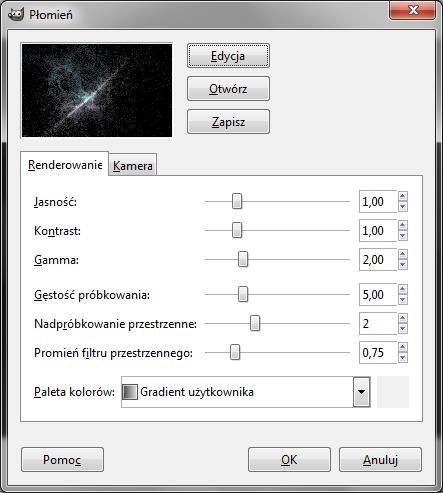Screen dimensions: 443x493
Task: Click the flame preview thumbnail
Action: (x=97, y=90)
